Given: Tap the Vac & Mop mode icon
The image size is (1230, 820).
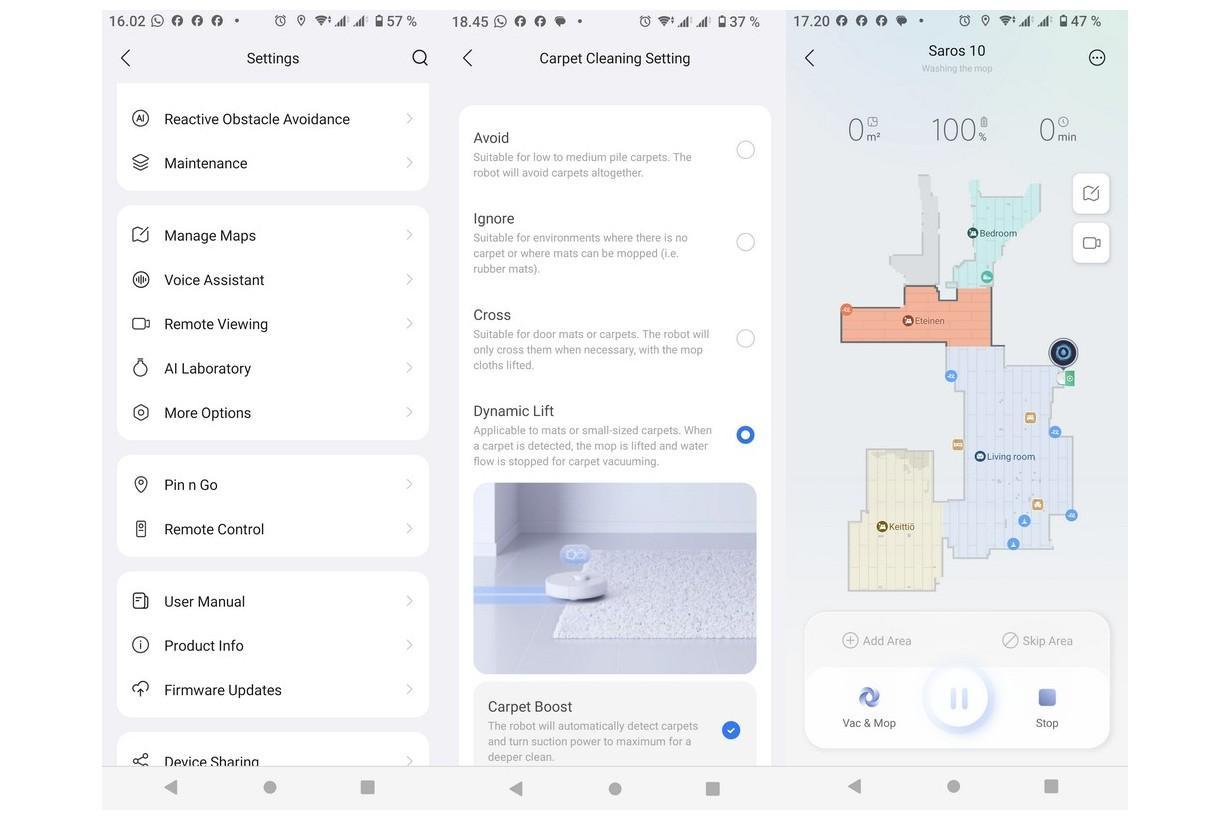Looking at the screenshot, I should 869,698.
